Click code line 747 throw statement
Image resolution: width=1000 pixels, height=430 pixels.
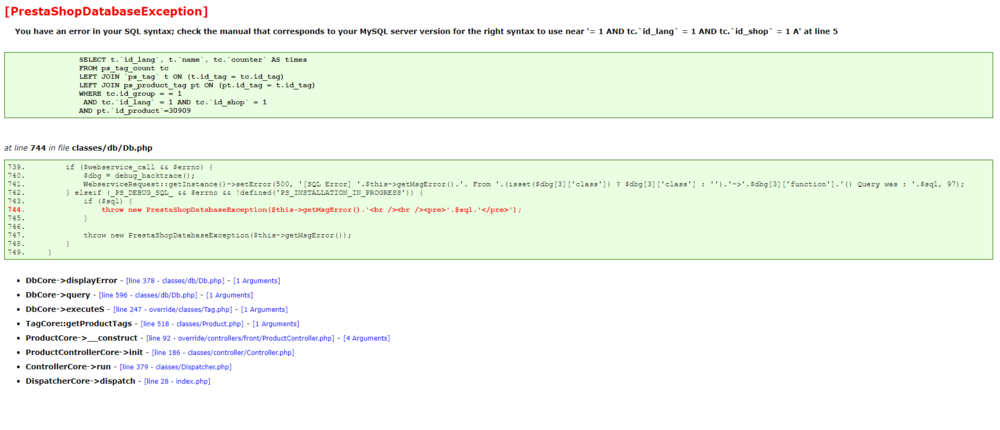(x=217, y=235)
